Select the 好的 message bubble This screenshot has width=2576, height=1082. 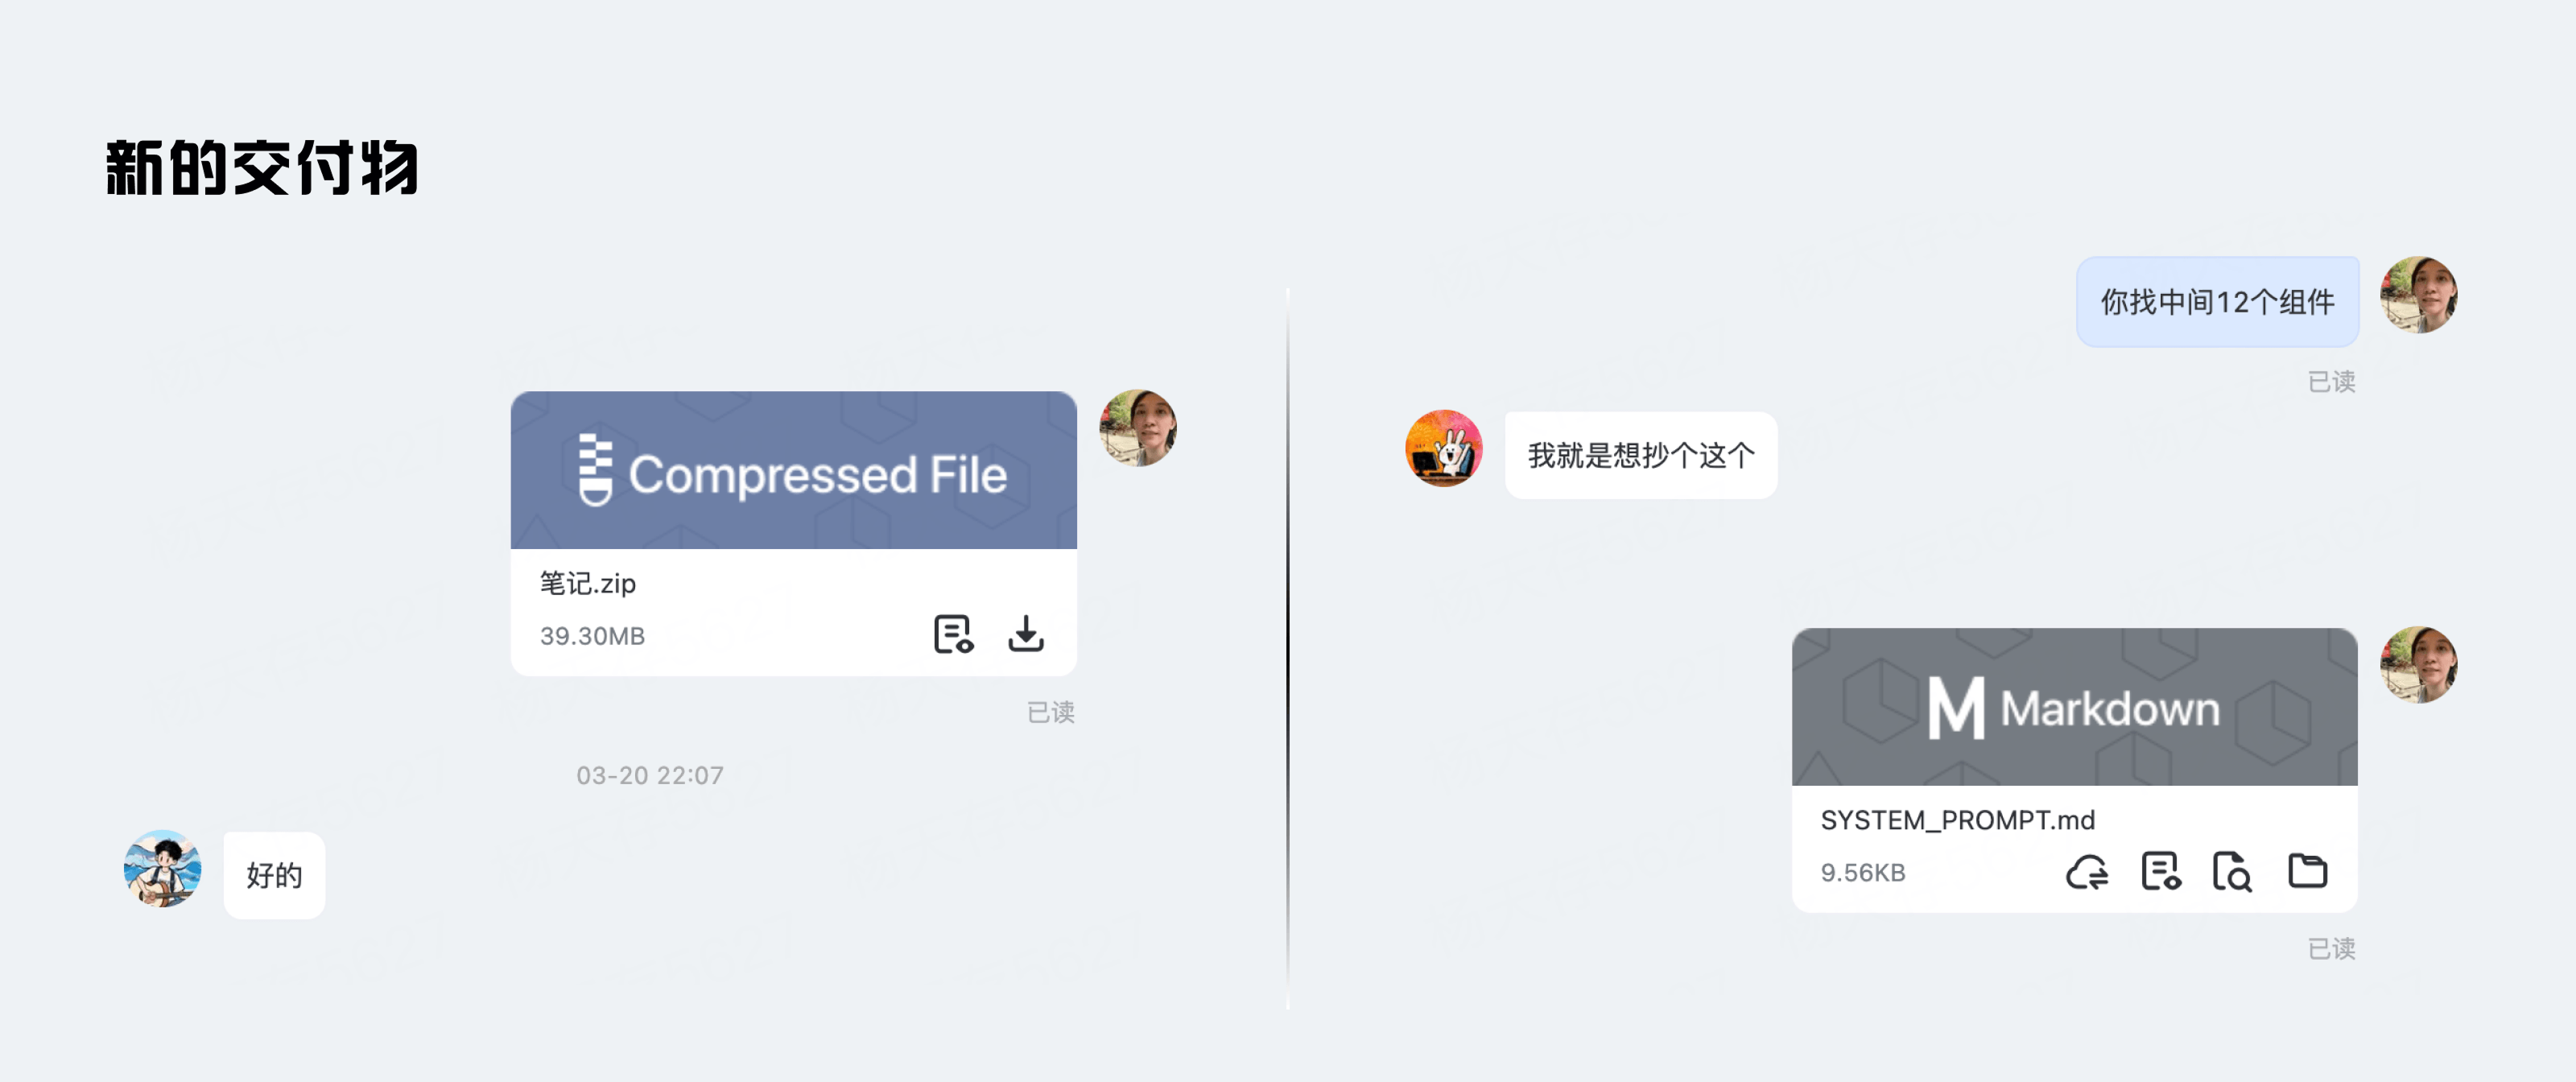[274, 875]
